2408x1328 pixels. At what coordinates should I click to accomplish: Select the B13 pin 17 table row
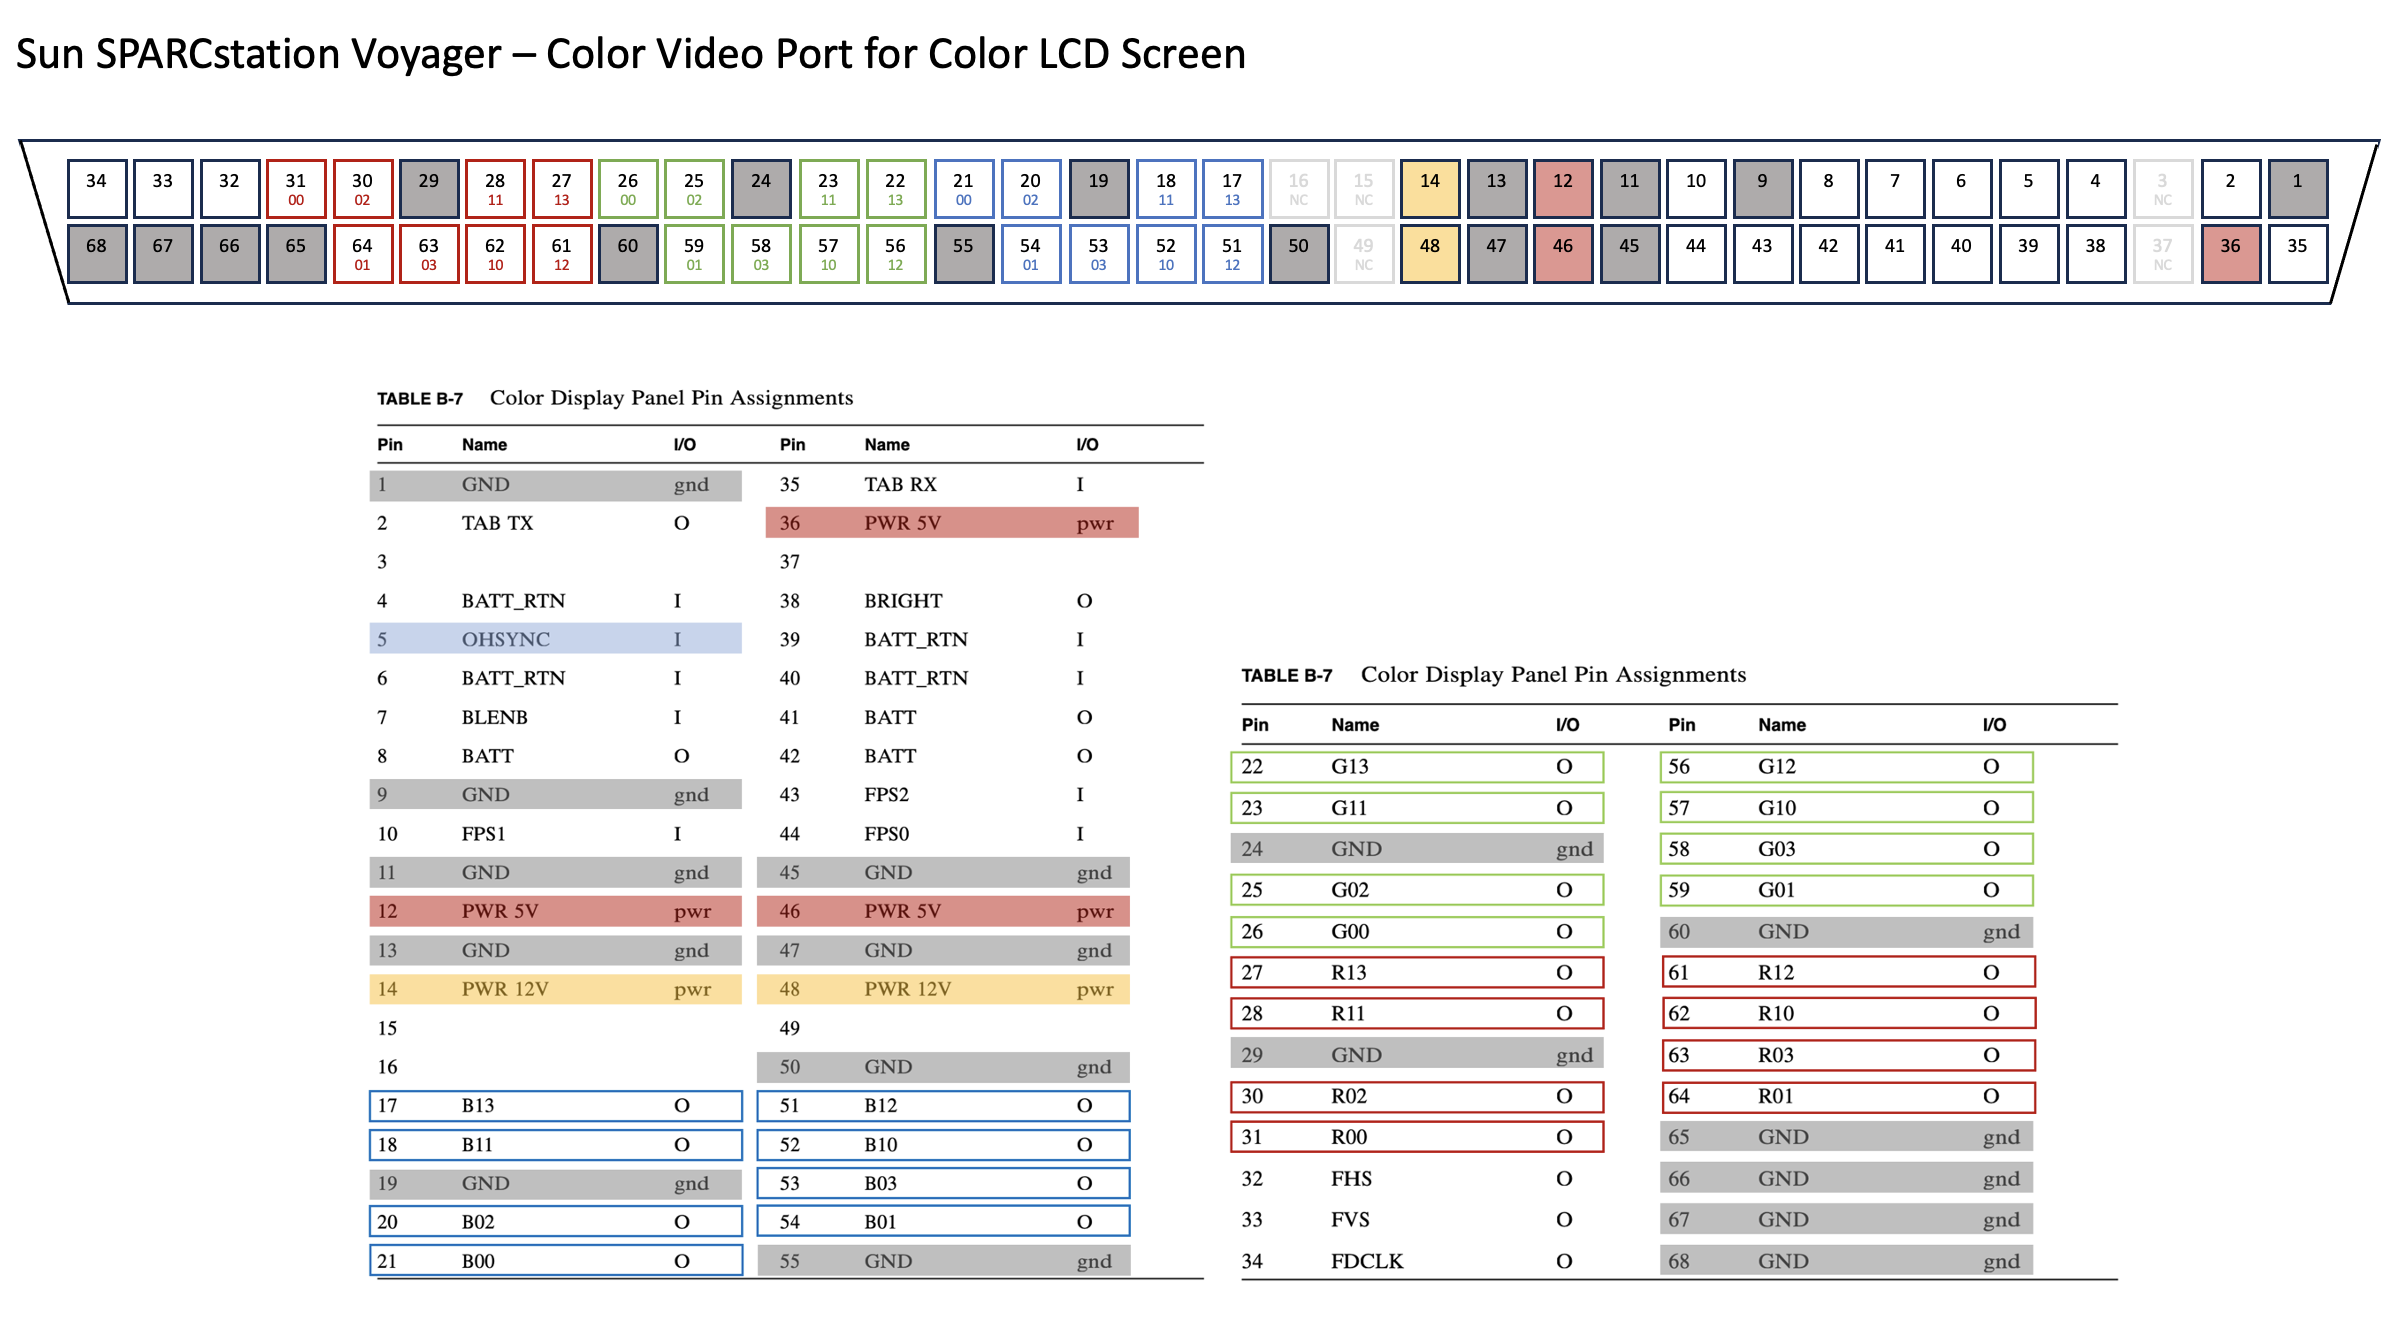point(555,1106)
